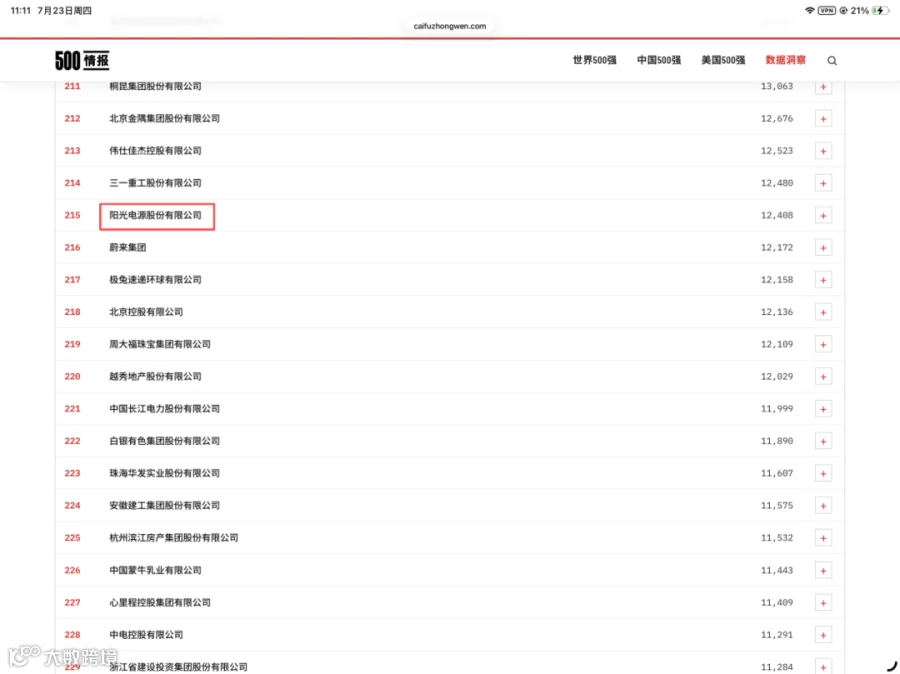Image resolution: width=900 pixels, height=674 pixels.
Task: Expand row 227 心里程控股 plus button
Action: point(823,603)
